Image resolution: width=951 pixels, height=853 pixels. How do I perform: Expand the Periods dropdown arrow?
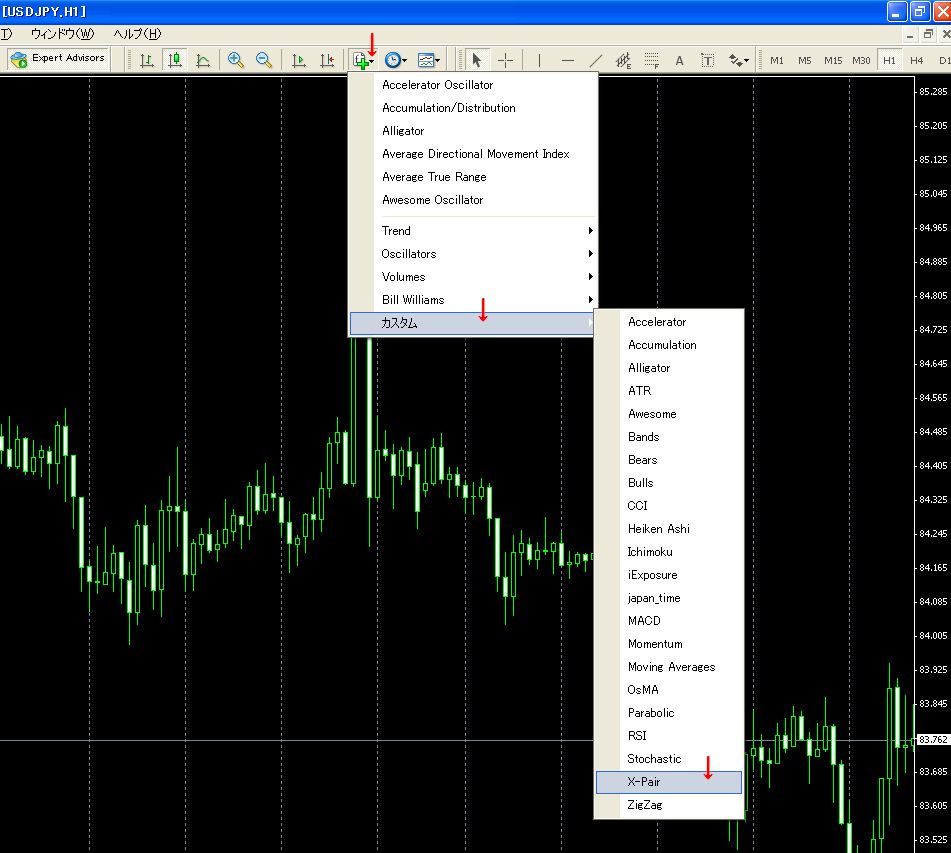point(405,60)
